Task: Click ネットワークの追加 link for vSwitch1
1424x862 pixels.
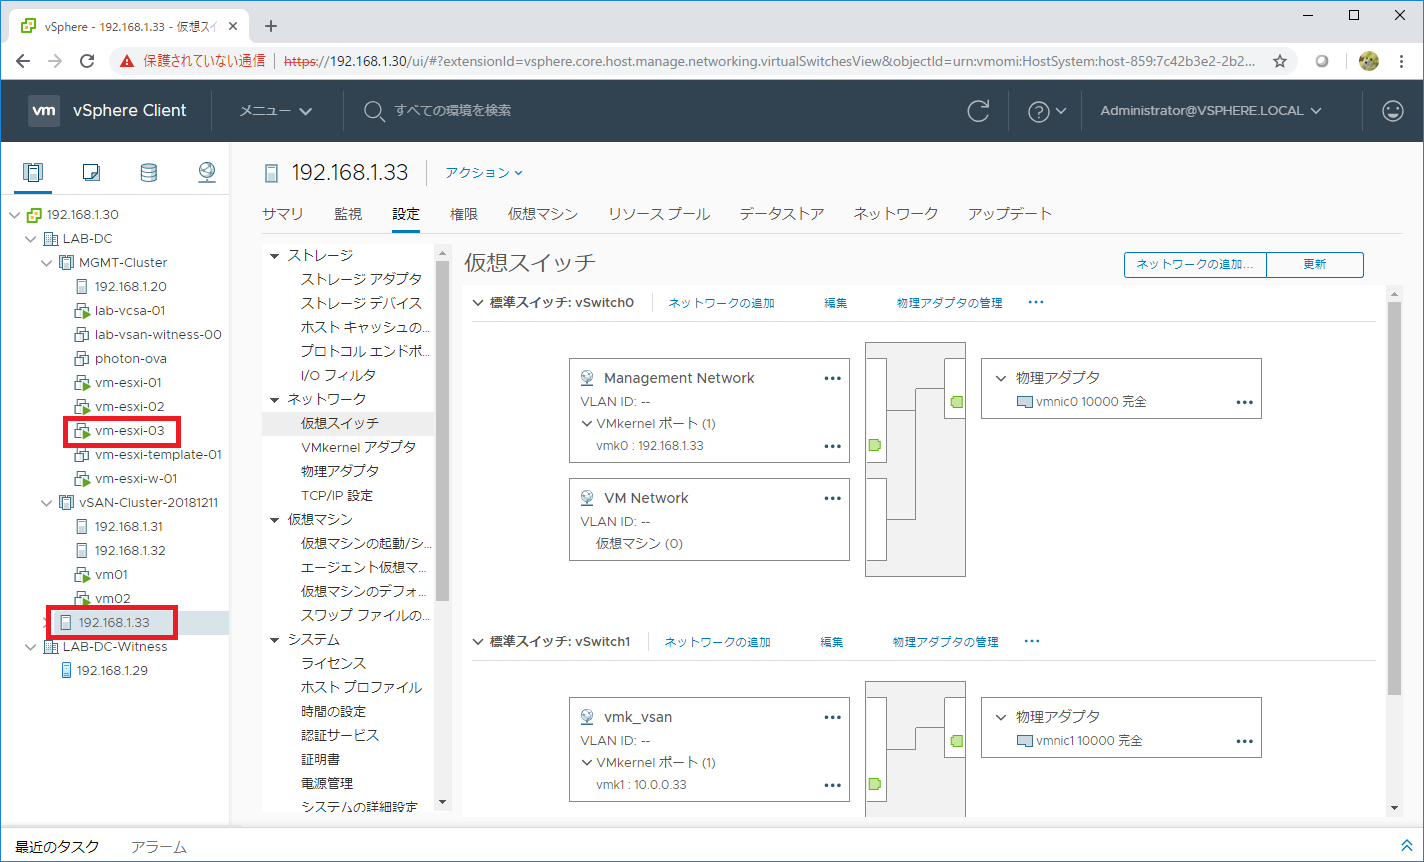Action: tap(717, 642)
